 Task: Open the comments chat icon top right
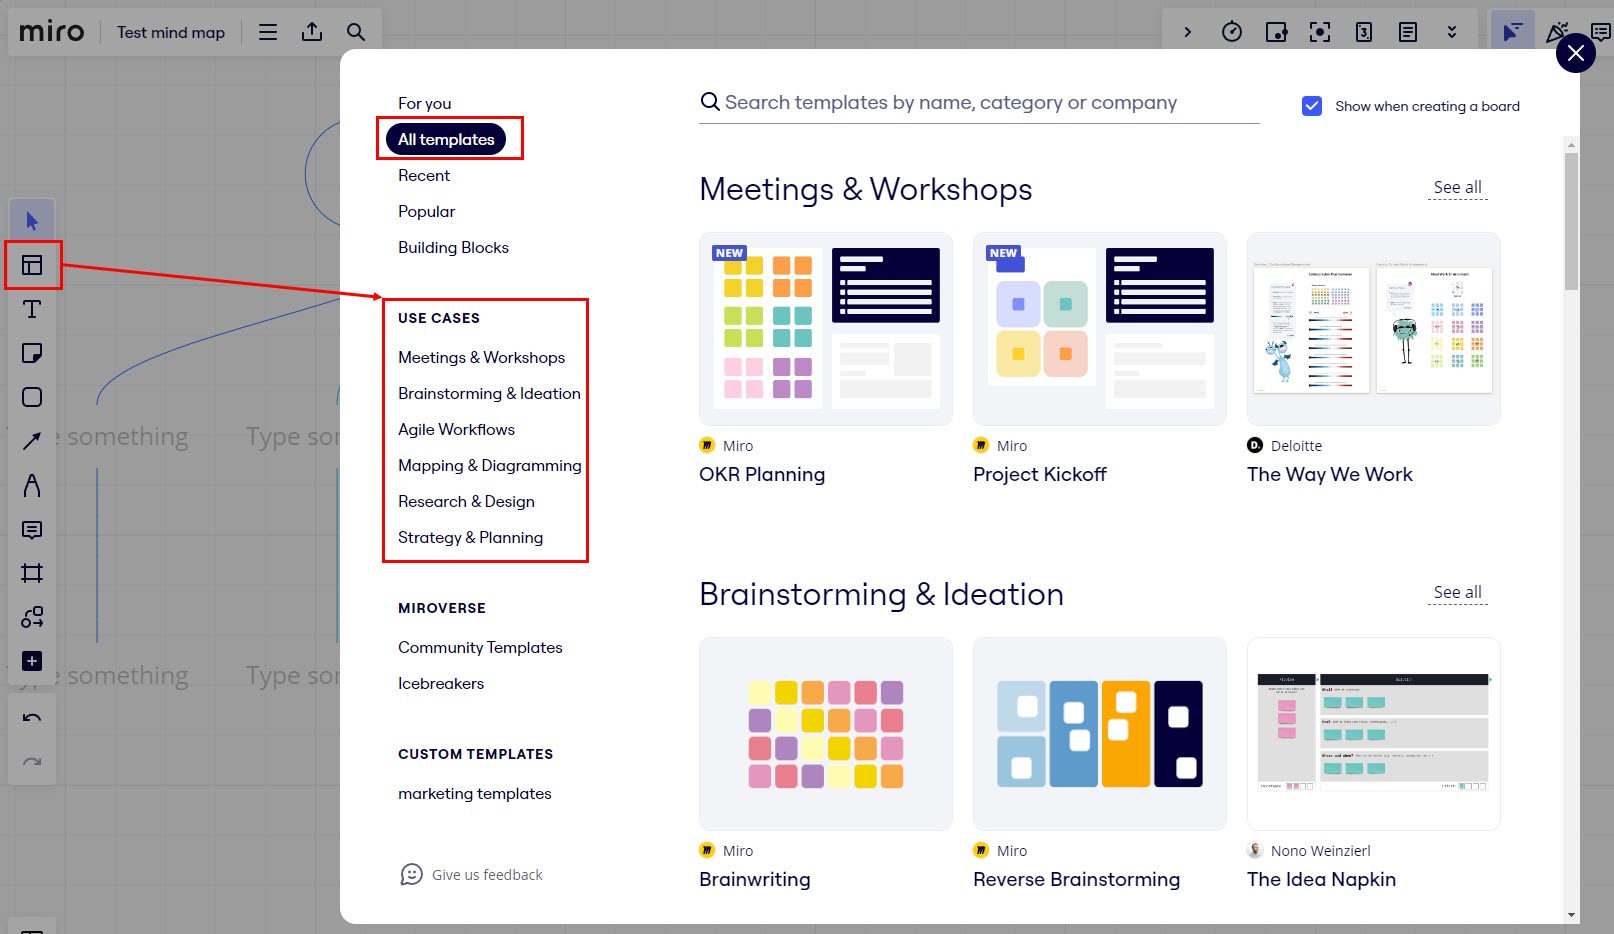(1600, 32)
